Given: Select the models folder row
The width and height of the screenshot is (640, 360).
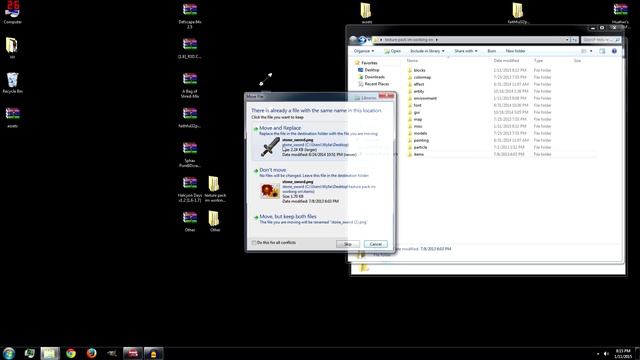Looking at the screenshot, I should coord(502,133).
